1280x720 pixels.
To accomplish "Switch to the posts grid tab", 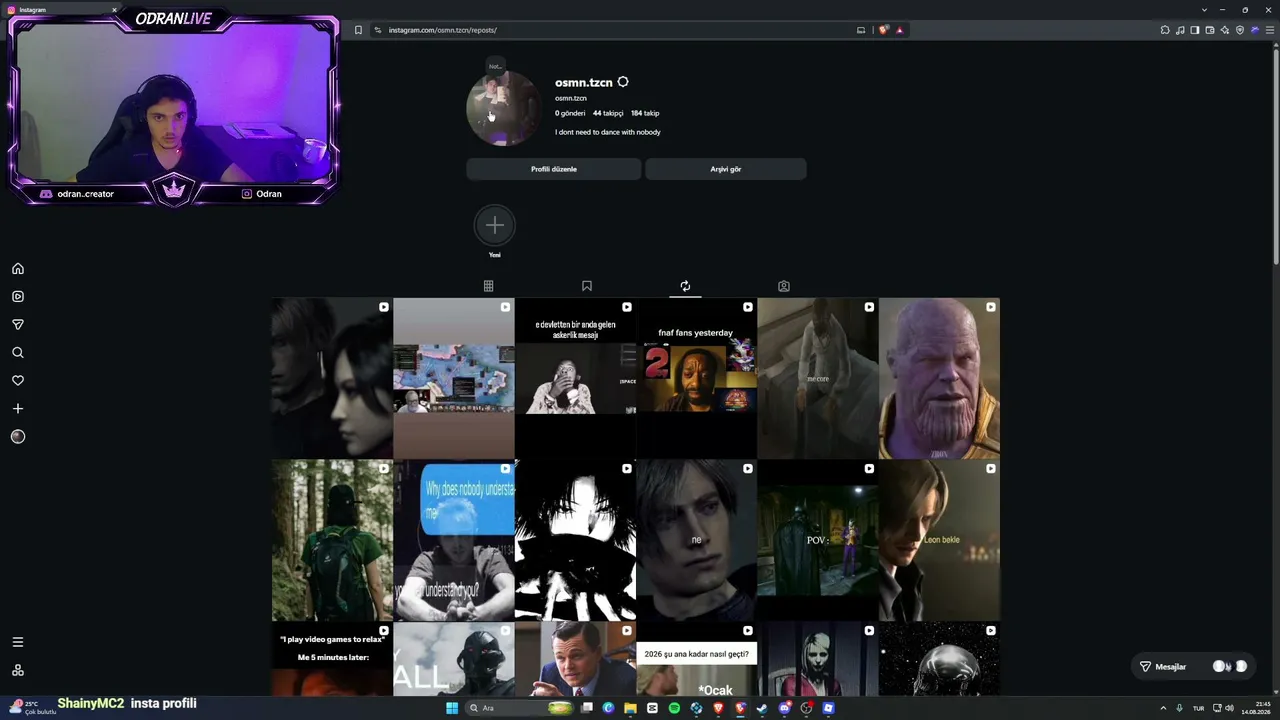I will tap(488, 286).
